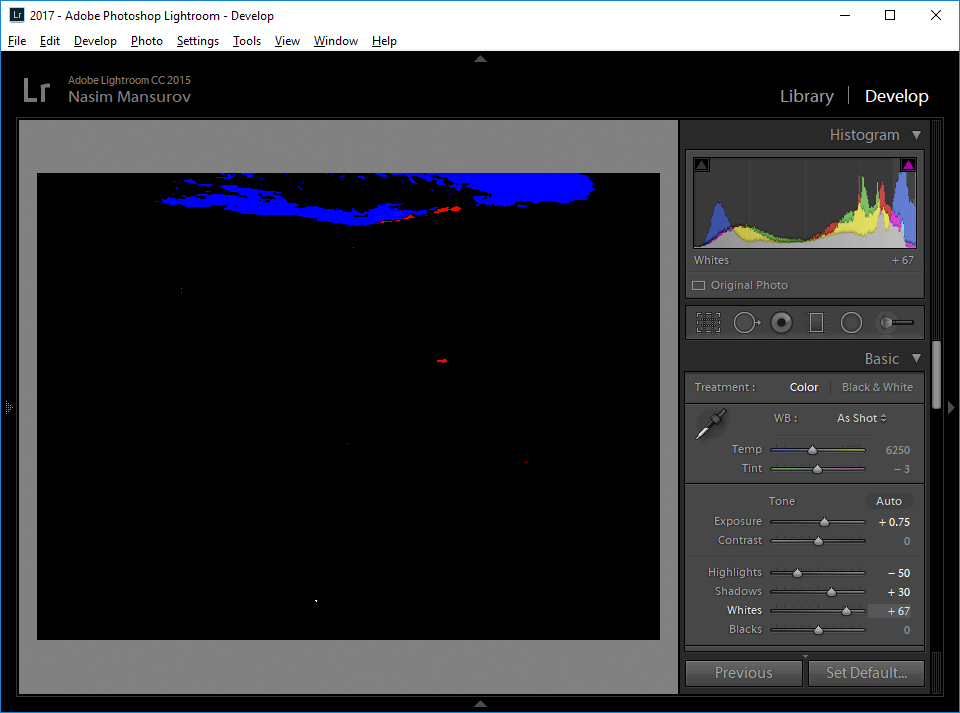Click the Lightroom Lr identity plate logo

tap(36, 90)
